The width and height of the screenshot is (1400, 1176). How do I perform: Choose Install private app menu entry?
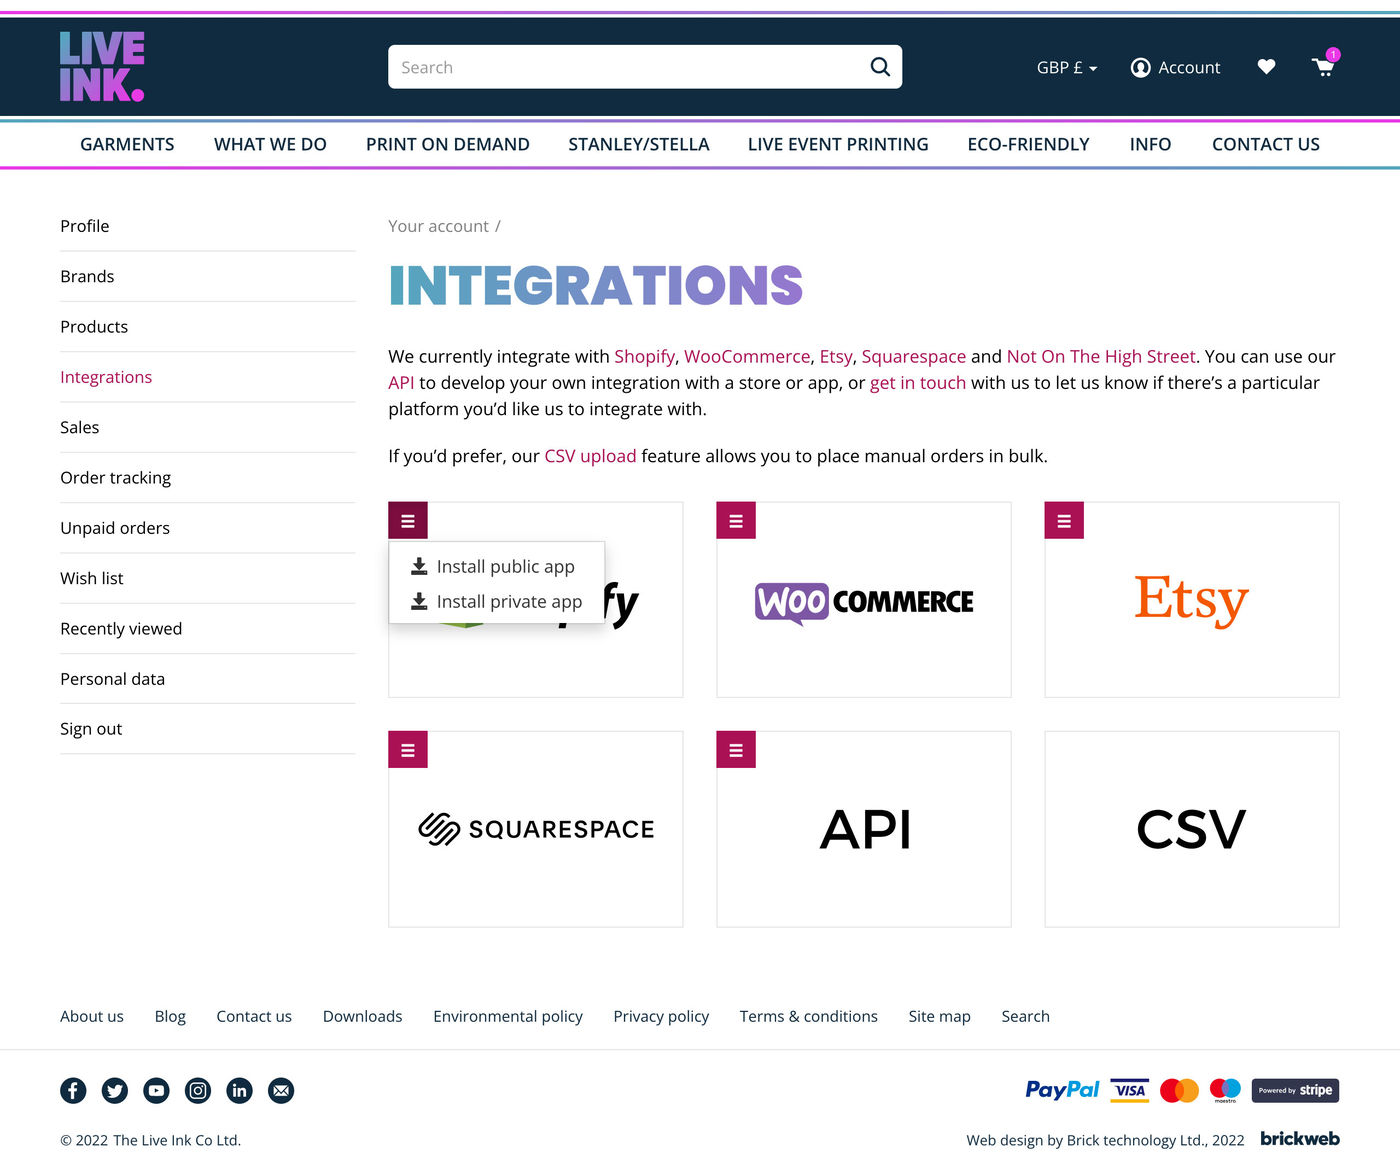click(508, 602)
